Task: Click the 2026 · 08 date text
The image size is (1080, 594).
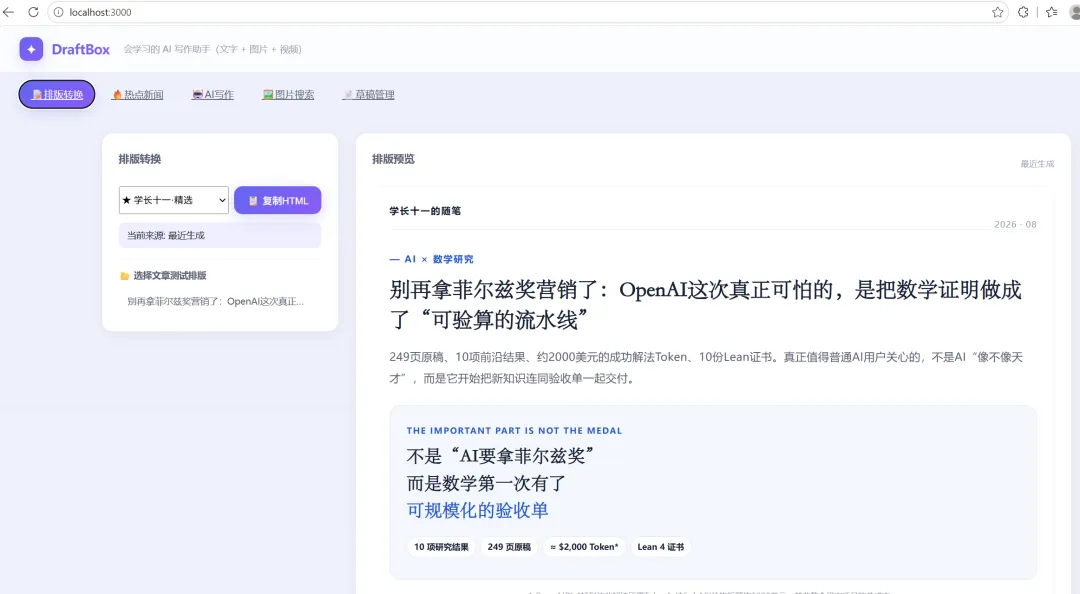Action: point(1015,225)
